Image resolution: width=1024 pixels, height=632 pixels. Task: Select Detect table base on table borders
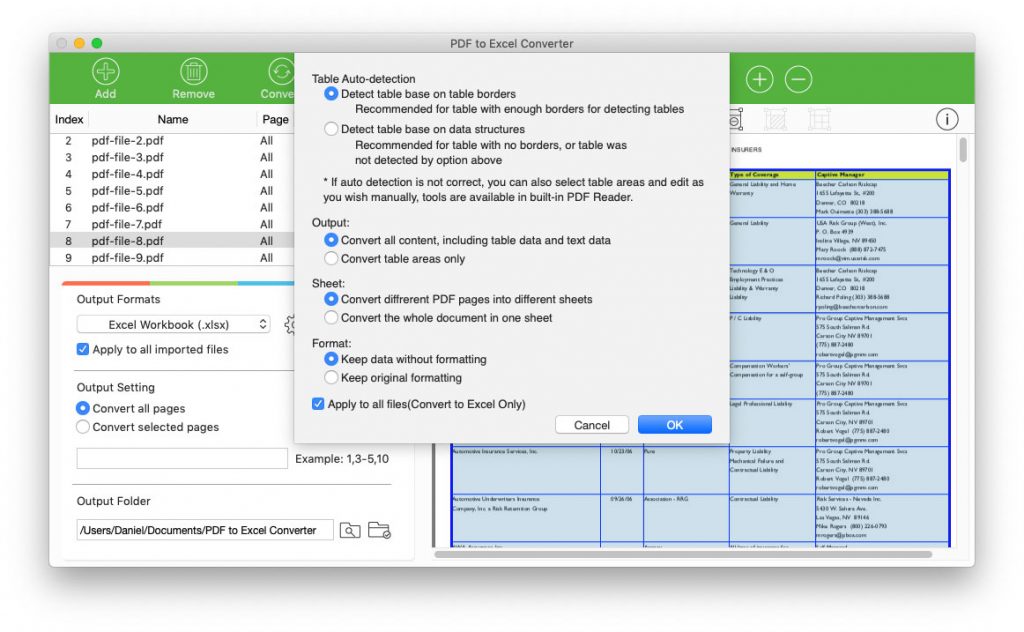pos(331,94)
